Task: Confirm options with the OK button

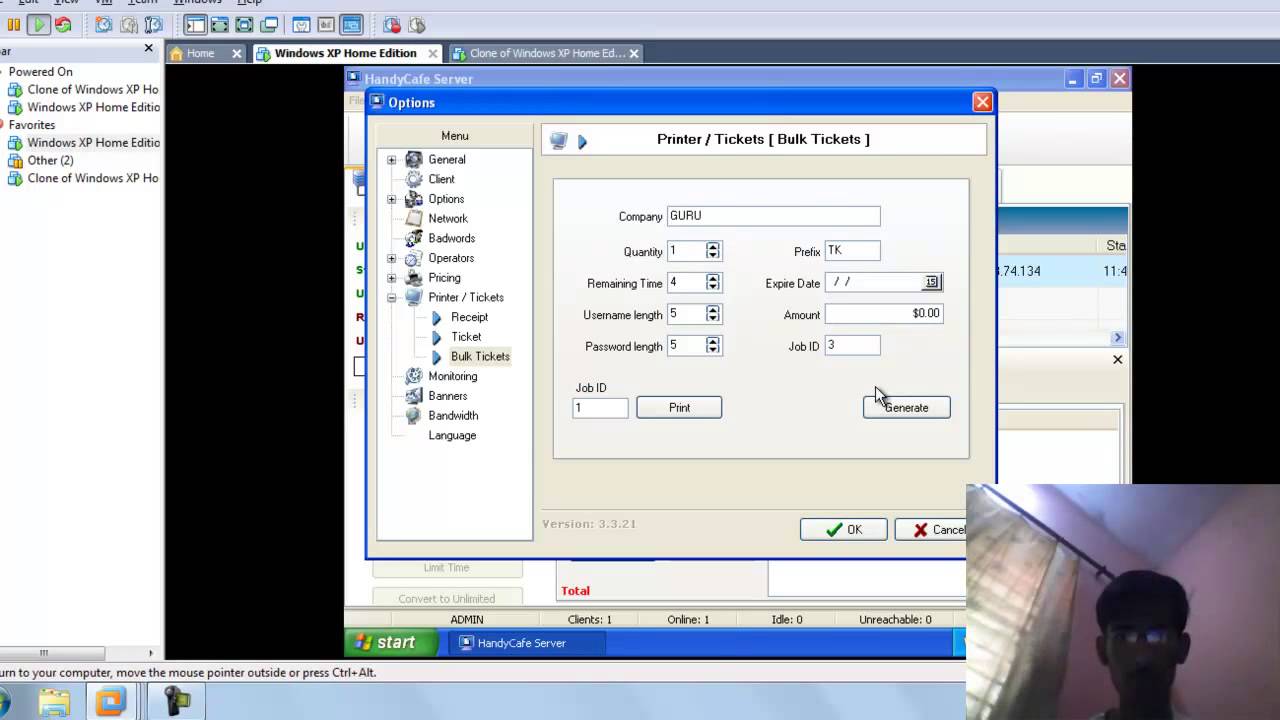Action: 843,530
